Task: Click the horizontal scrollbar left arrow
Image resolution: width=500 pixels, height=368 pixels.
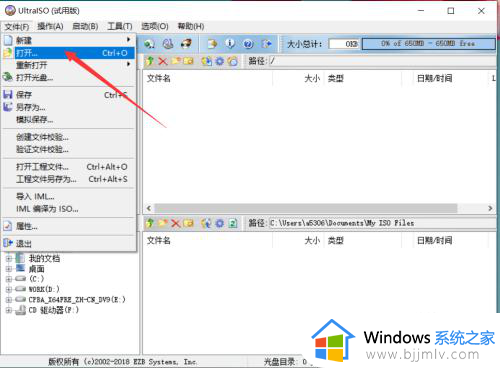Action: (149, 208)
